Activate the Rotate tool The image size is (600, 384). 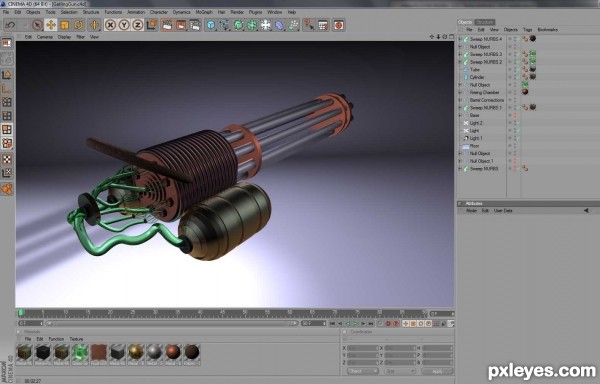78,25
